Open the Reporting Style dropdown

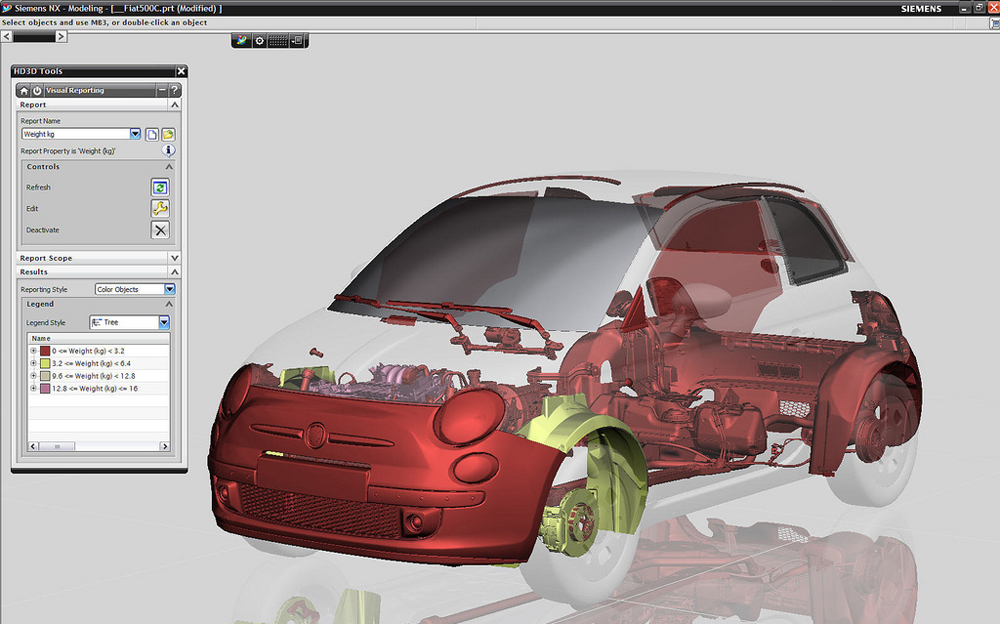click(170, 289)
